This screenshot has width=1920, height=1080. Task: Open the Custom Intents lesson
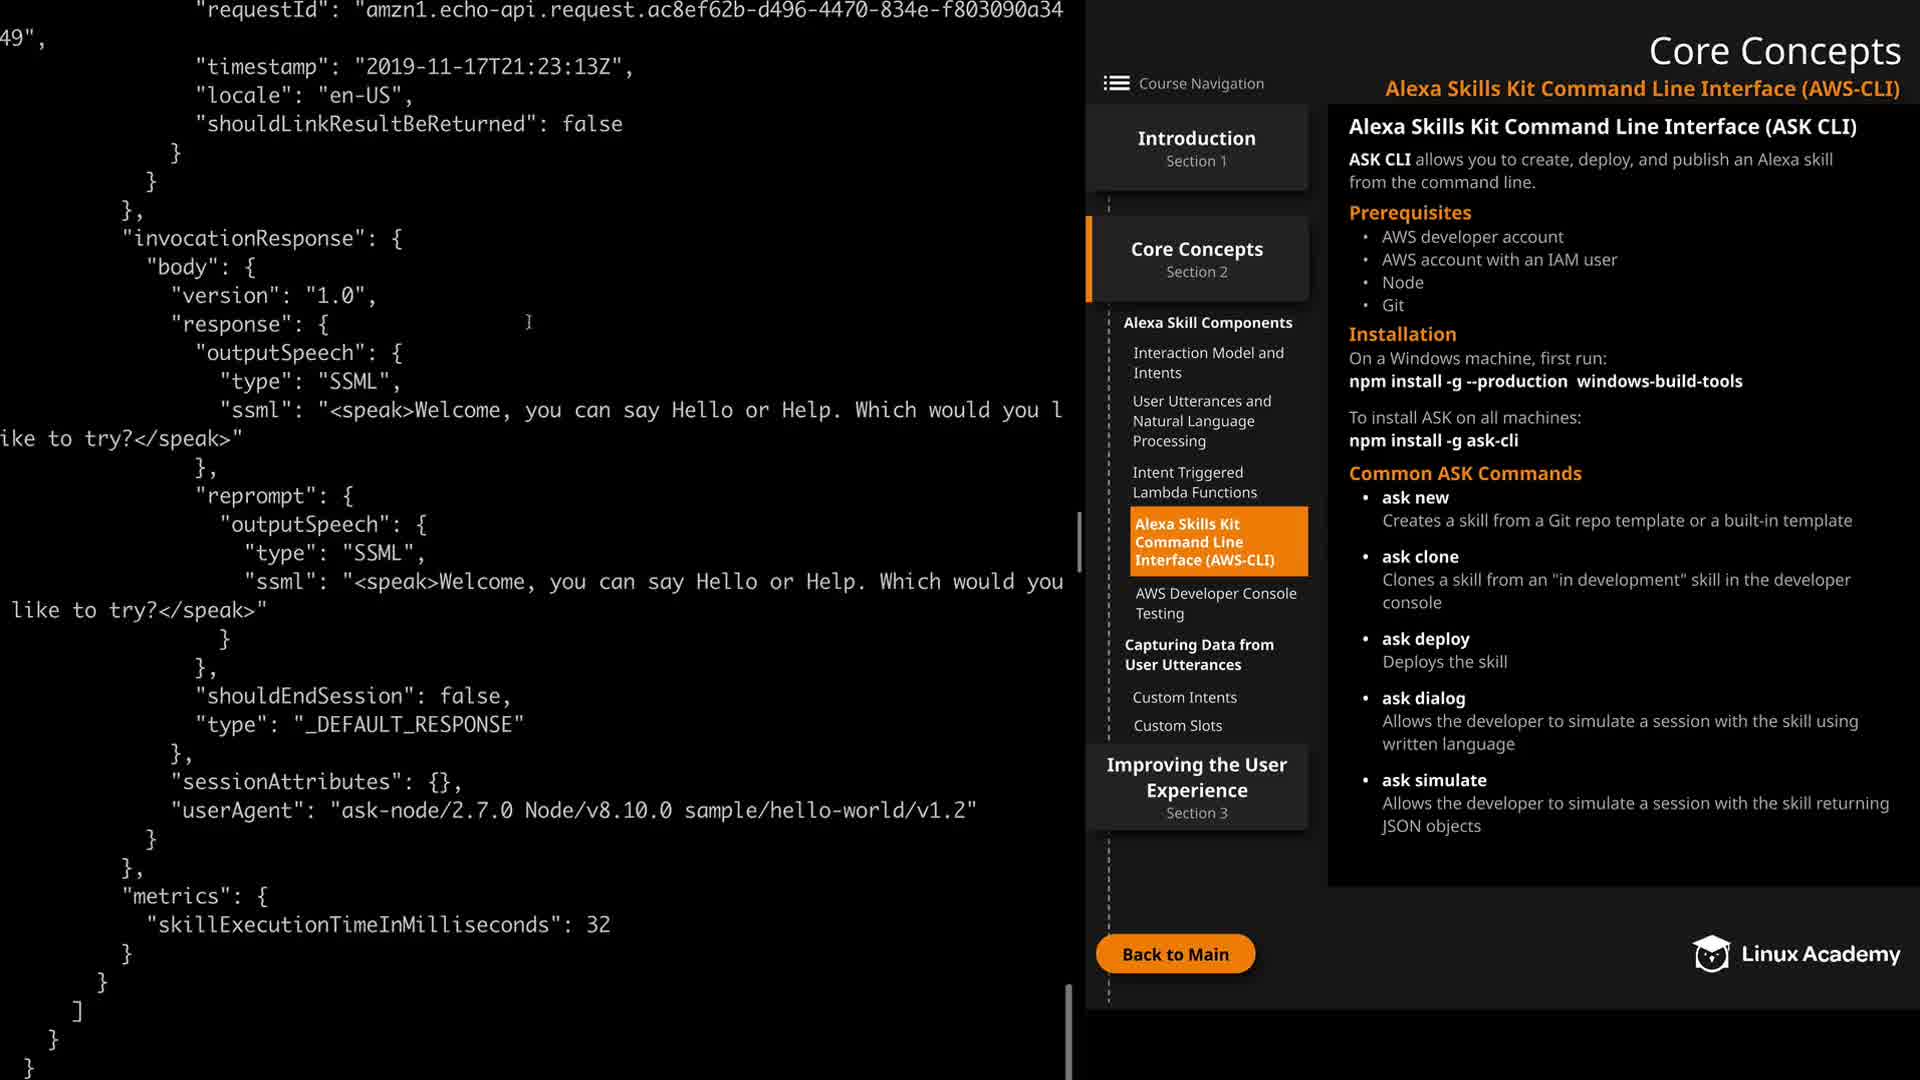pyautogui.click(x=1184, y=698)
